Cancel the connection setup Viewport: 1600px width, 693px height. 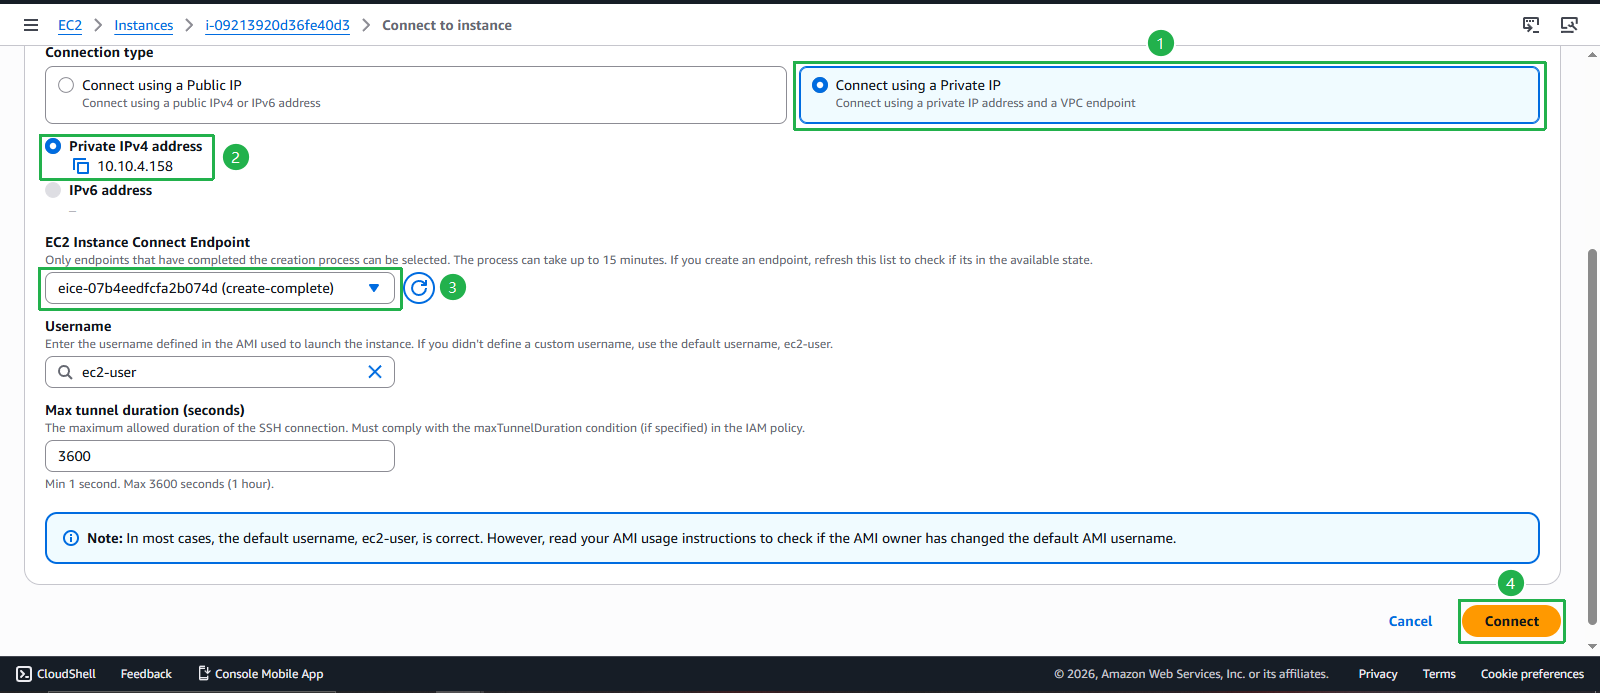coord(1410,621)
